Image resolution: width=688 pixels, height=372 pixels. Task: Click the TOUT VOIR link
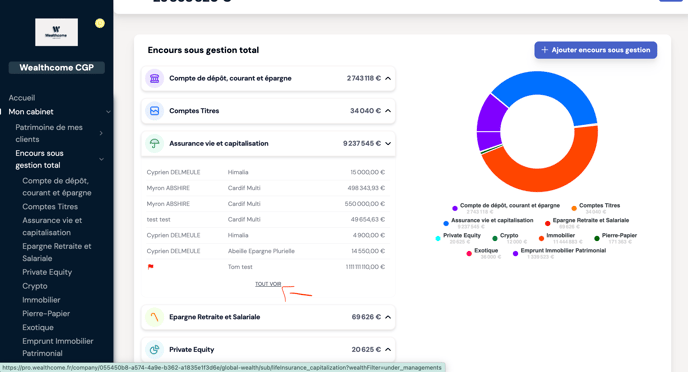click(x=268, y=284)
